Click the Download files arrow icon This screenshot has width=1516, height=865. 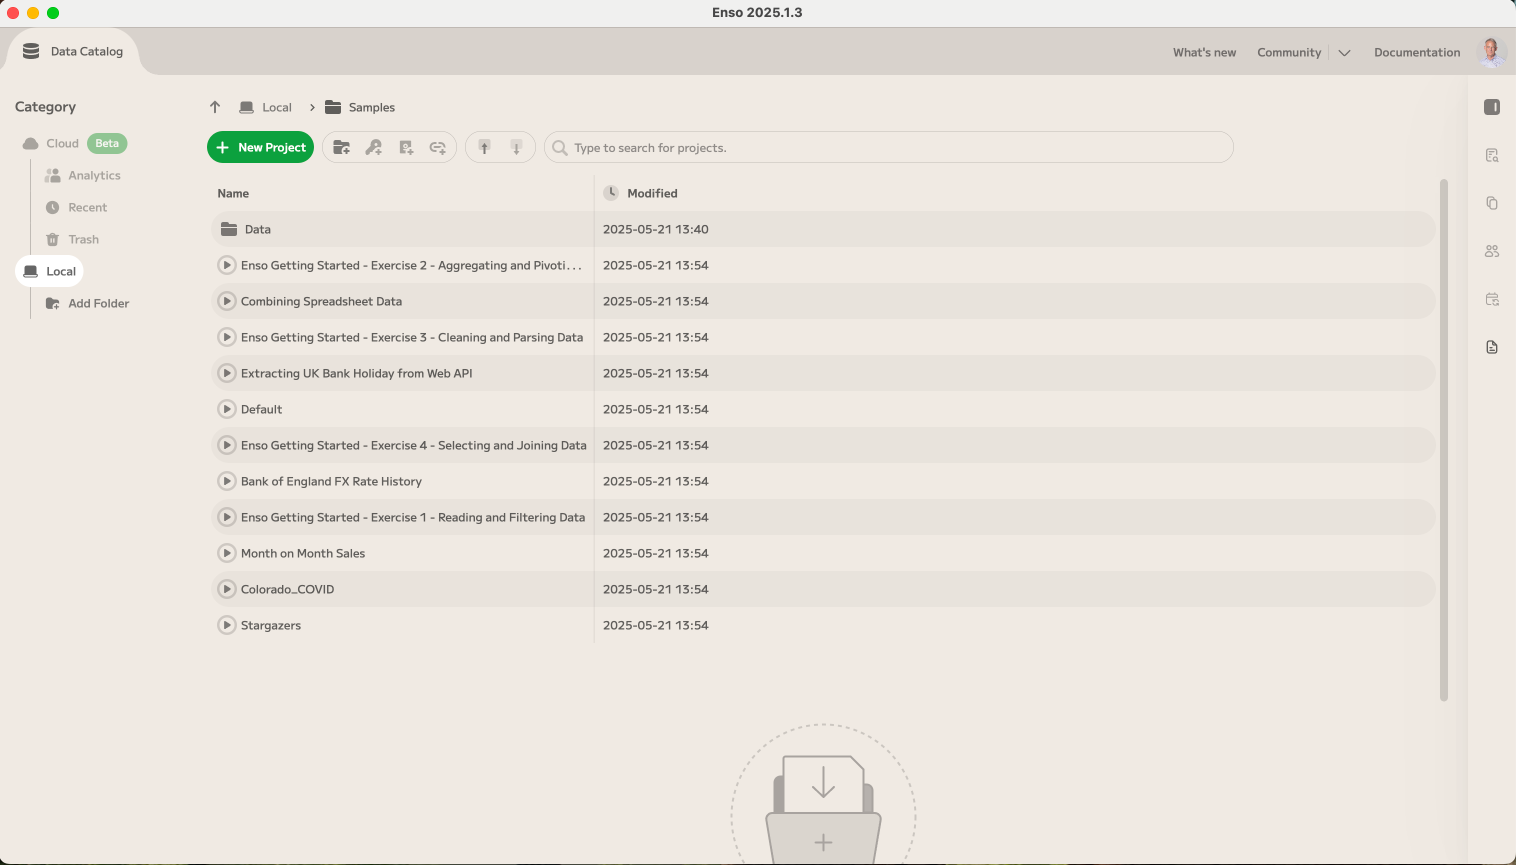[x=516, y=148]
